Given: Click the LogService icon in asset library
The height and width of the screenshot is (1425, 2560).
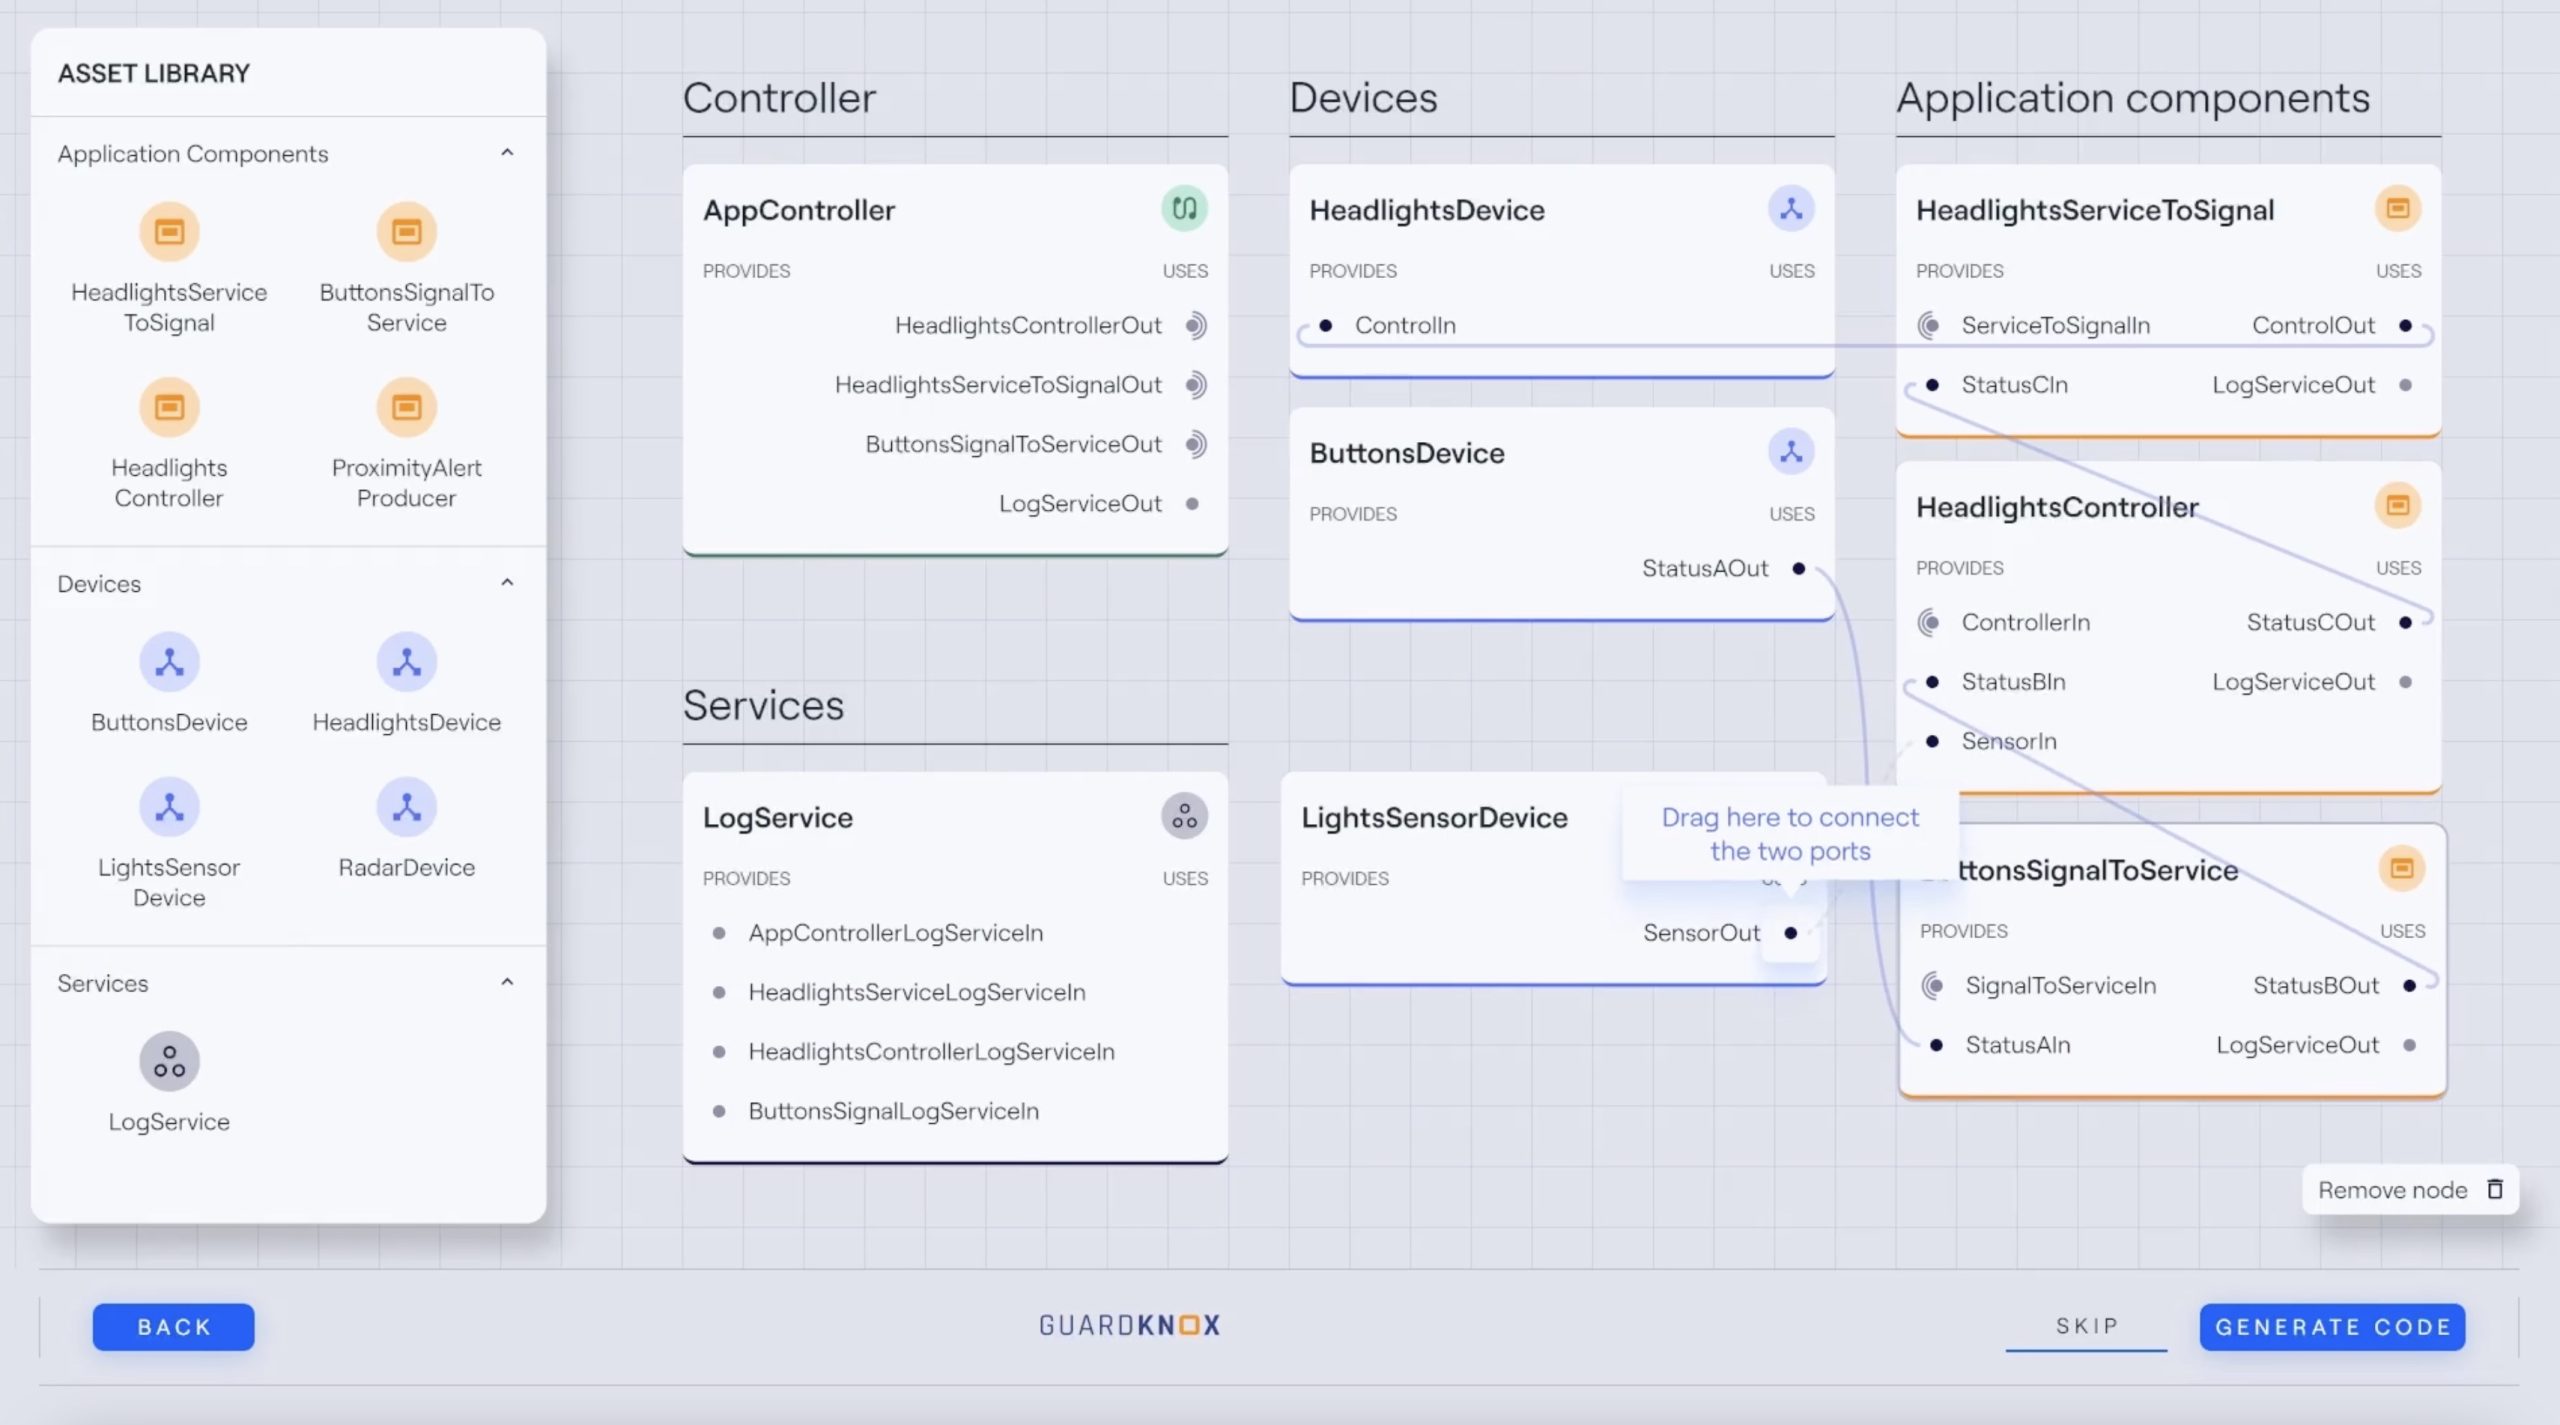Looking at the screenshot, I should [169, 1061].
